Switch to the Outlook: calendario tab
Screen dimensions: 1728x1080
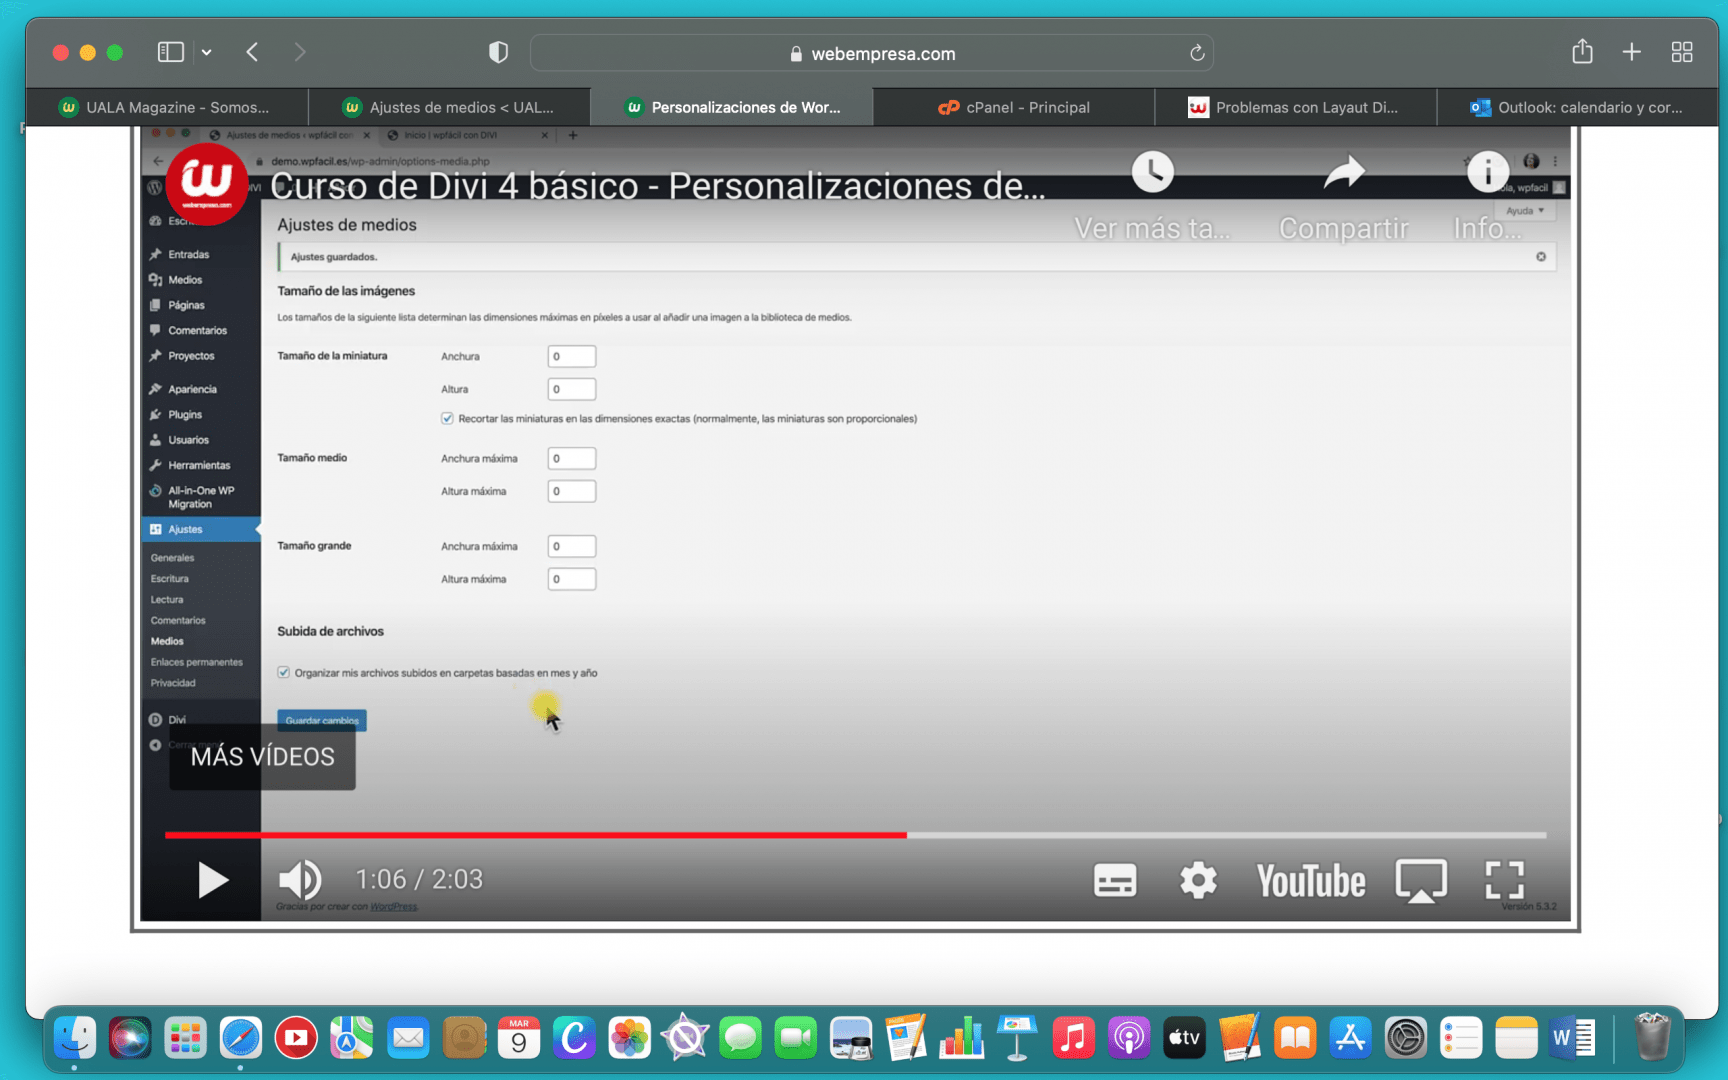click(1577, 107)
